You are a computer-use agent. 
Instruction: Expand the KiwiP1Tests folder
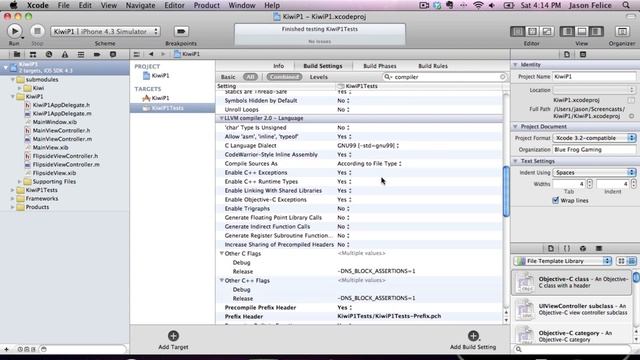pyautogui.click(x=13, y=190)
